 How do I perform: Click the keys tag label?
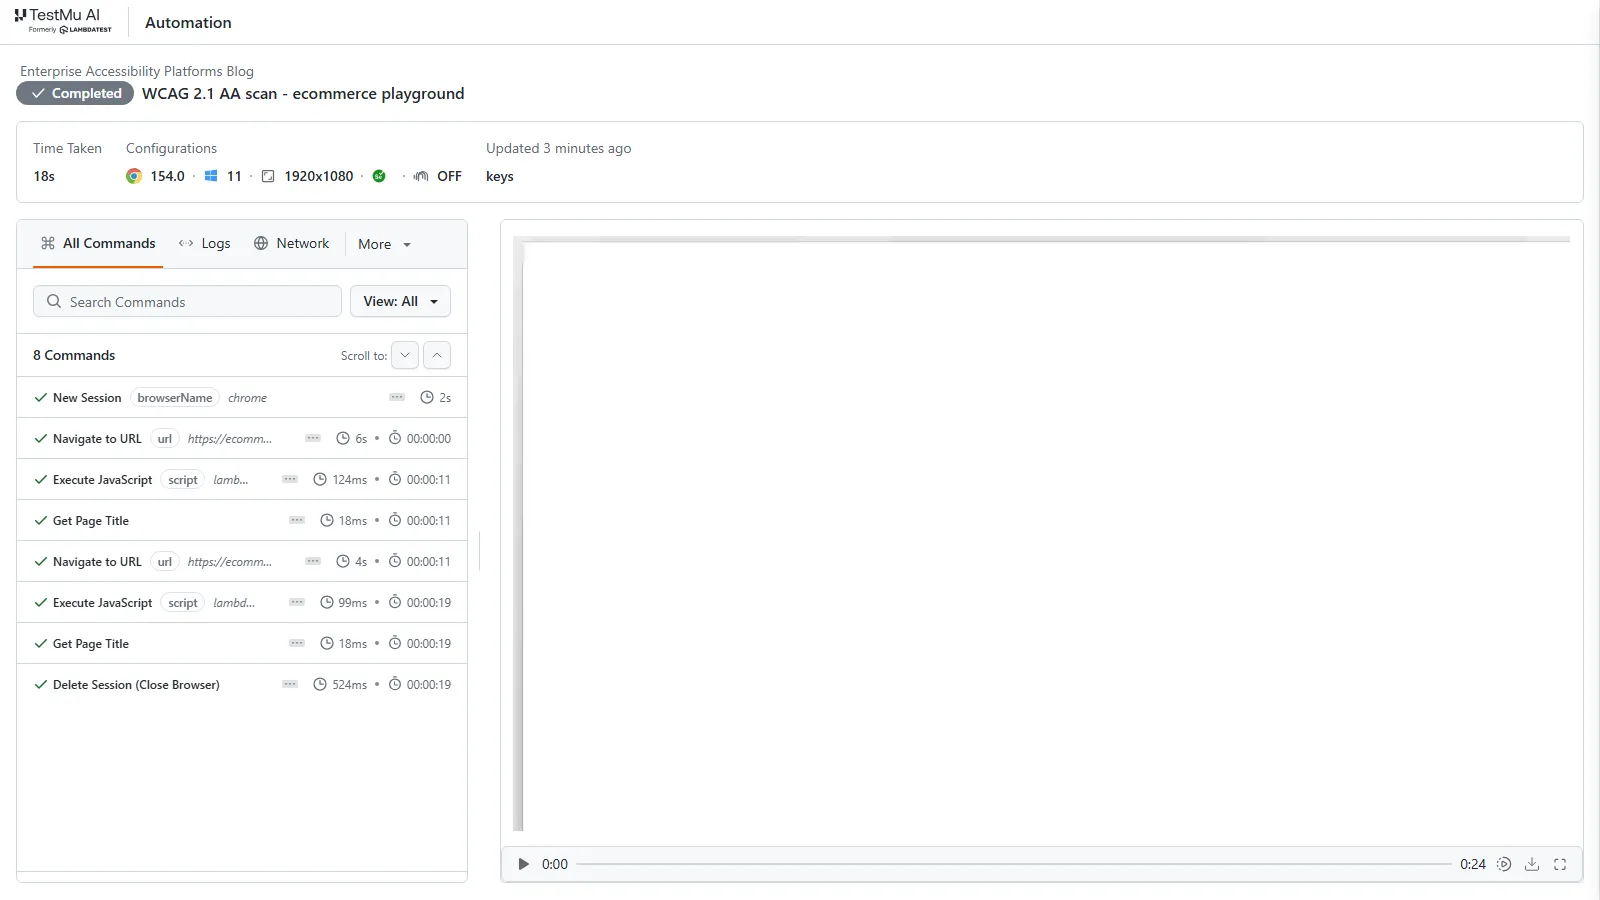[500, 176]
